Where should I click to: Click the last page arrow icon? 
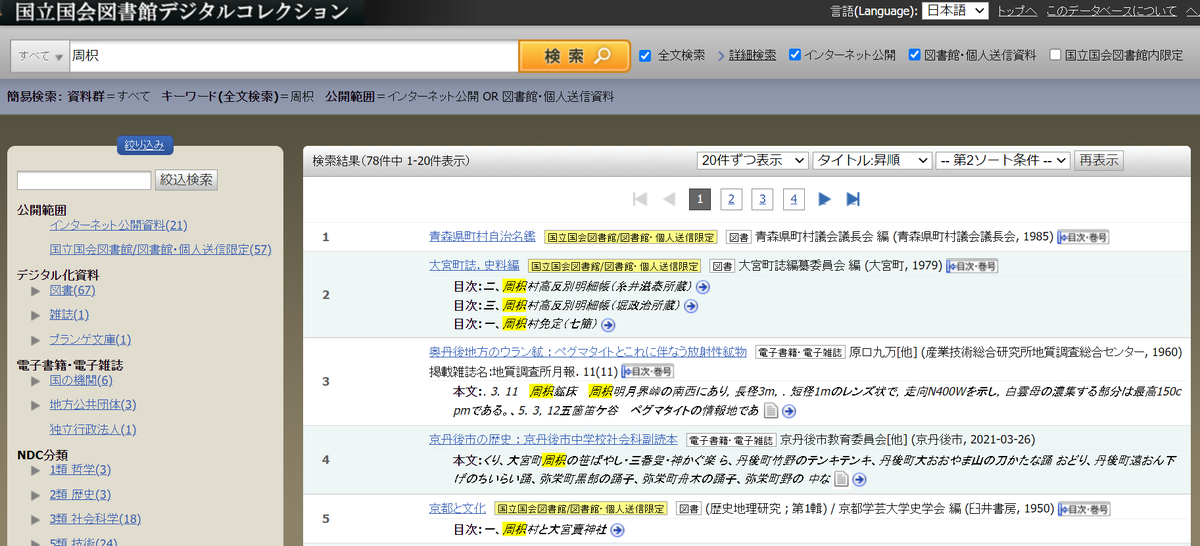853,199
